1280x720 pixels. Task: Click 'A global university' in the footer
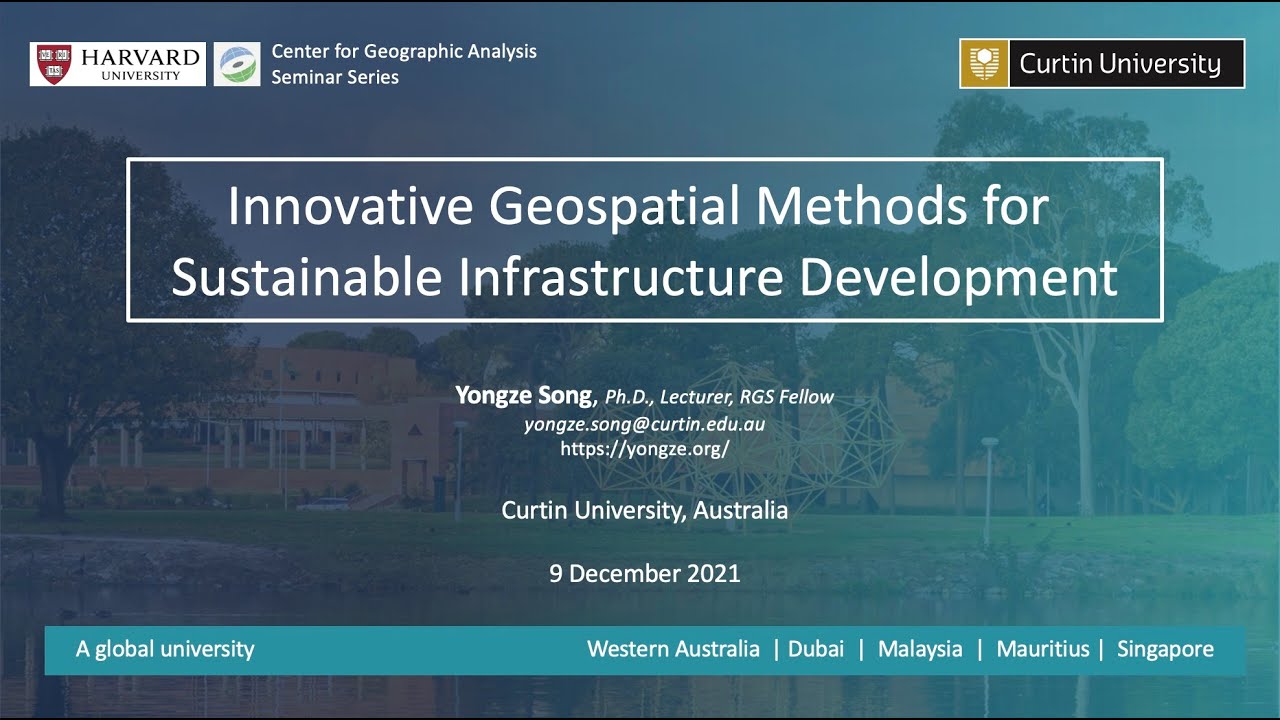pos(165,649)
